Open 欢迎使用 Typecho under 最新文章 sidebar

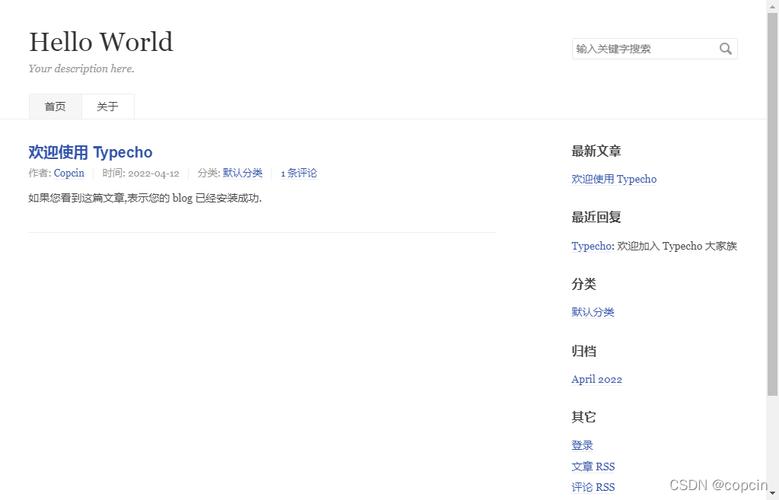[x=614, y=179]
